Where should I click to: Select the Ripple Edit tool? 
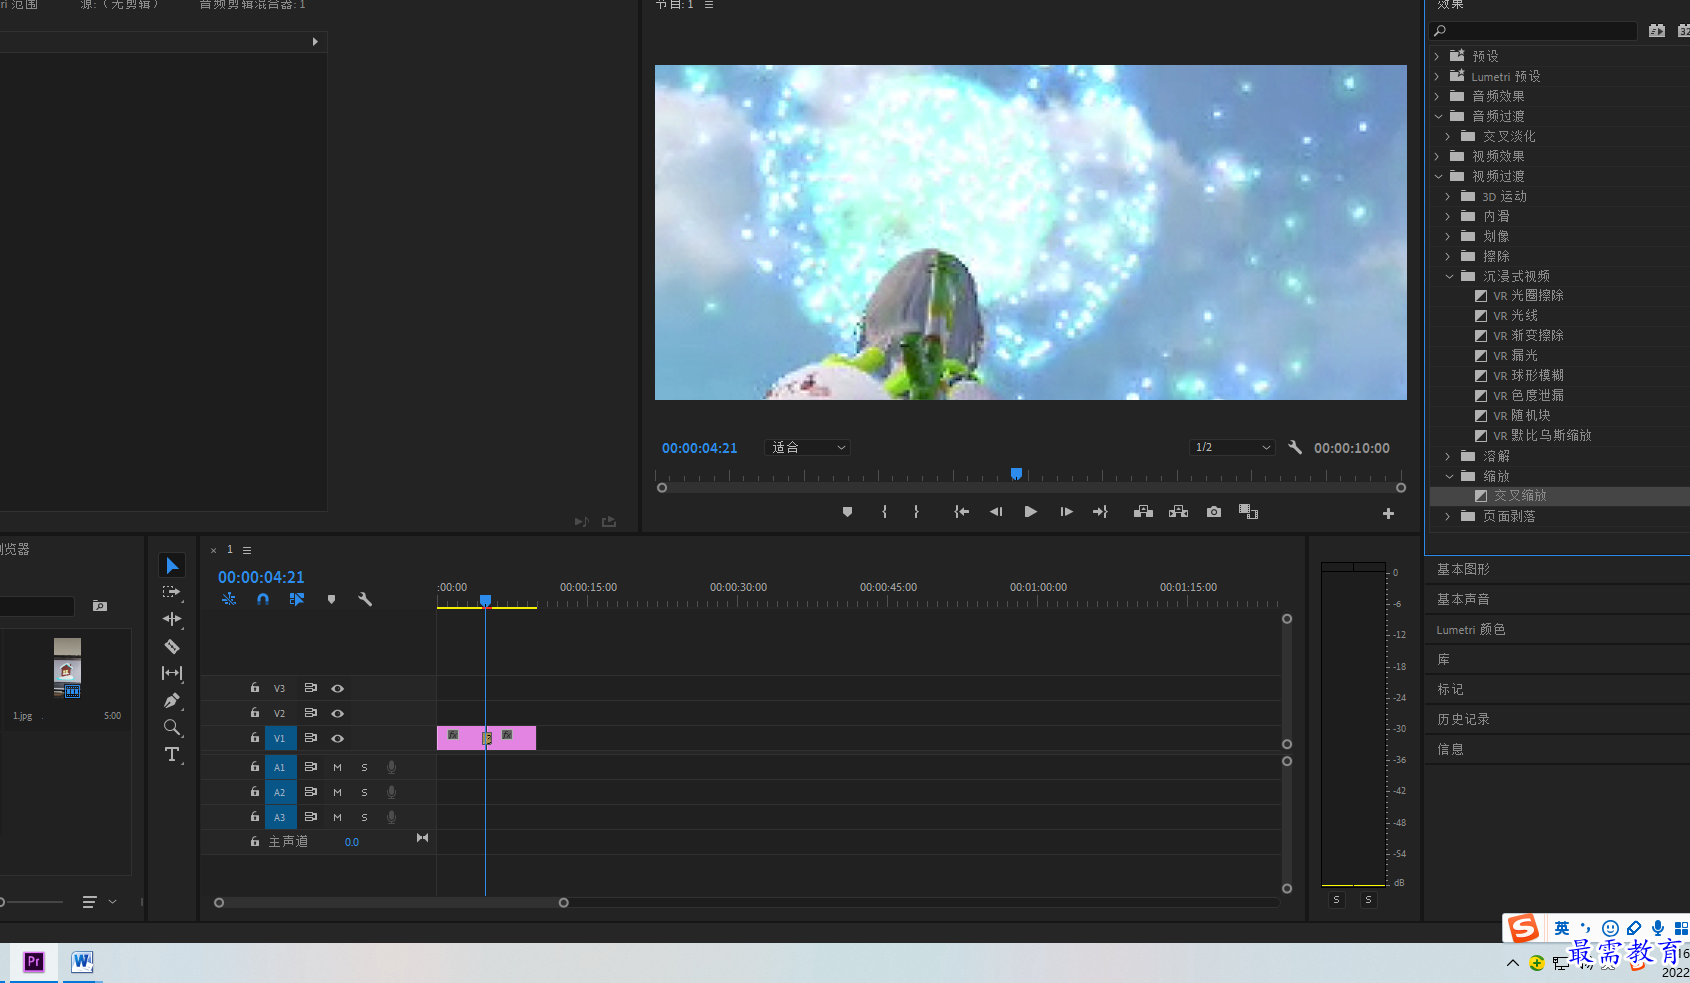[x=172, y=619]
